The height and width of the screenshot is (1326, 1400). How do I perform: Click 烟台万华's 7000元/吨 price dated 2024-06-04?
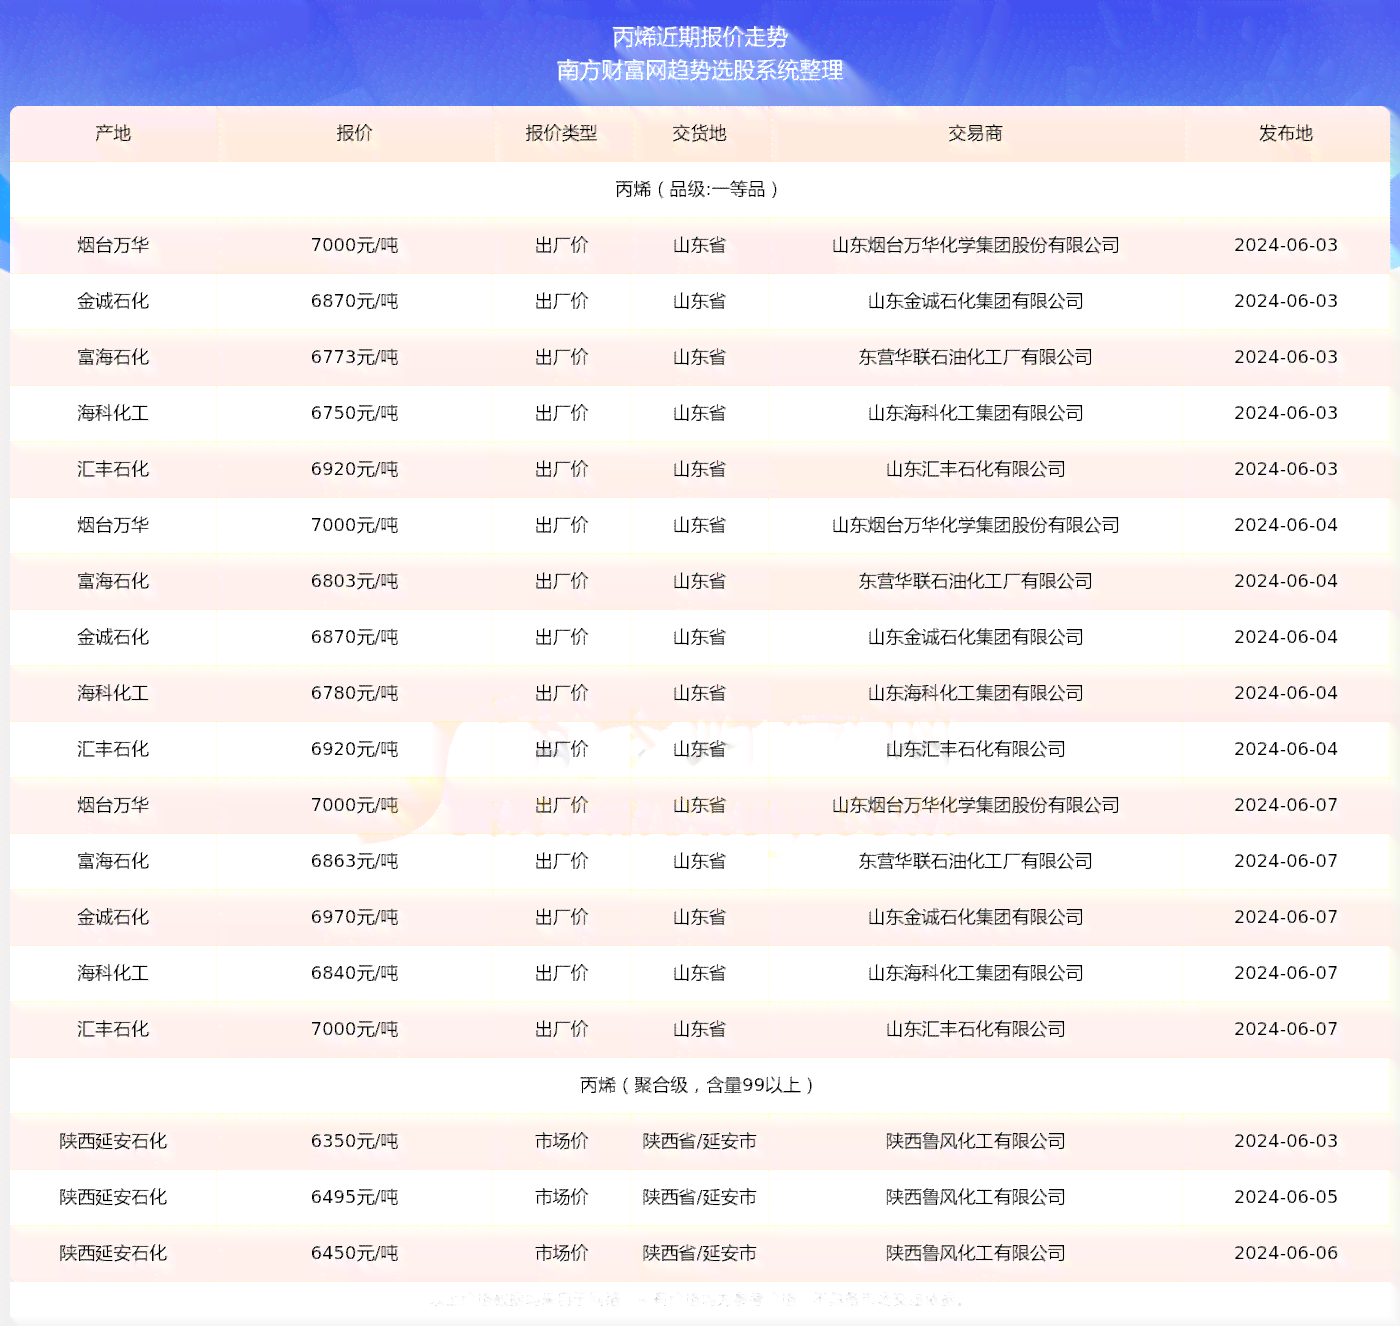354,525
